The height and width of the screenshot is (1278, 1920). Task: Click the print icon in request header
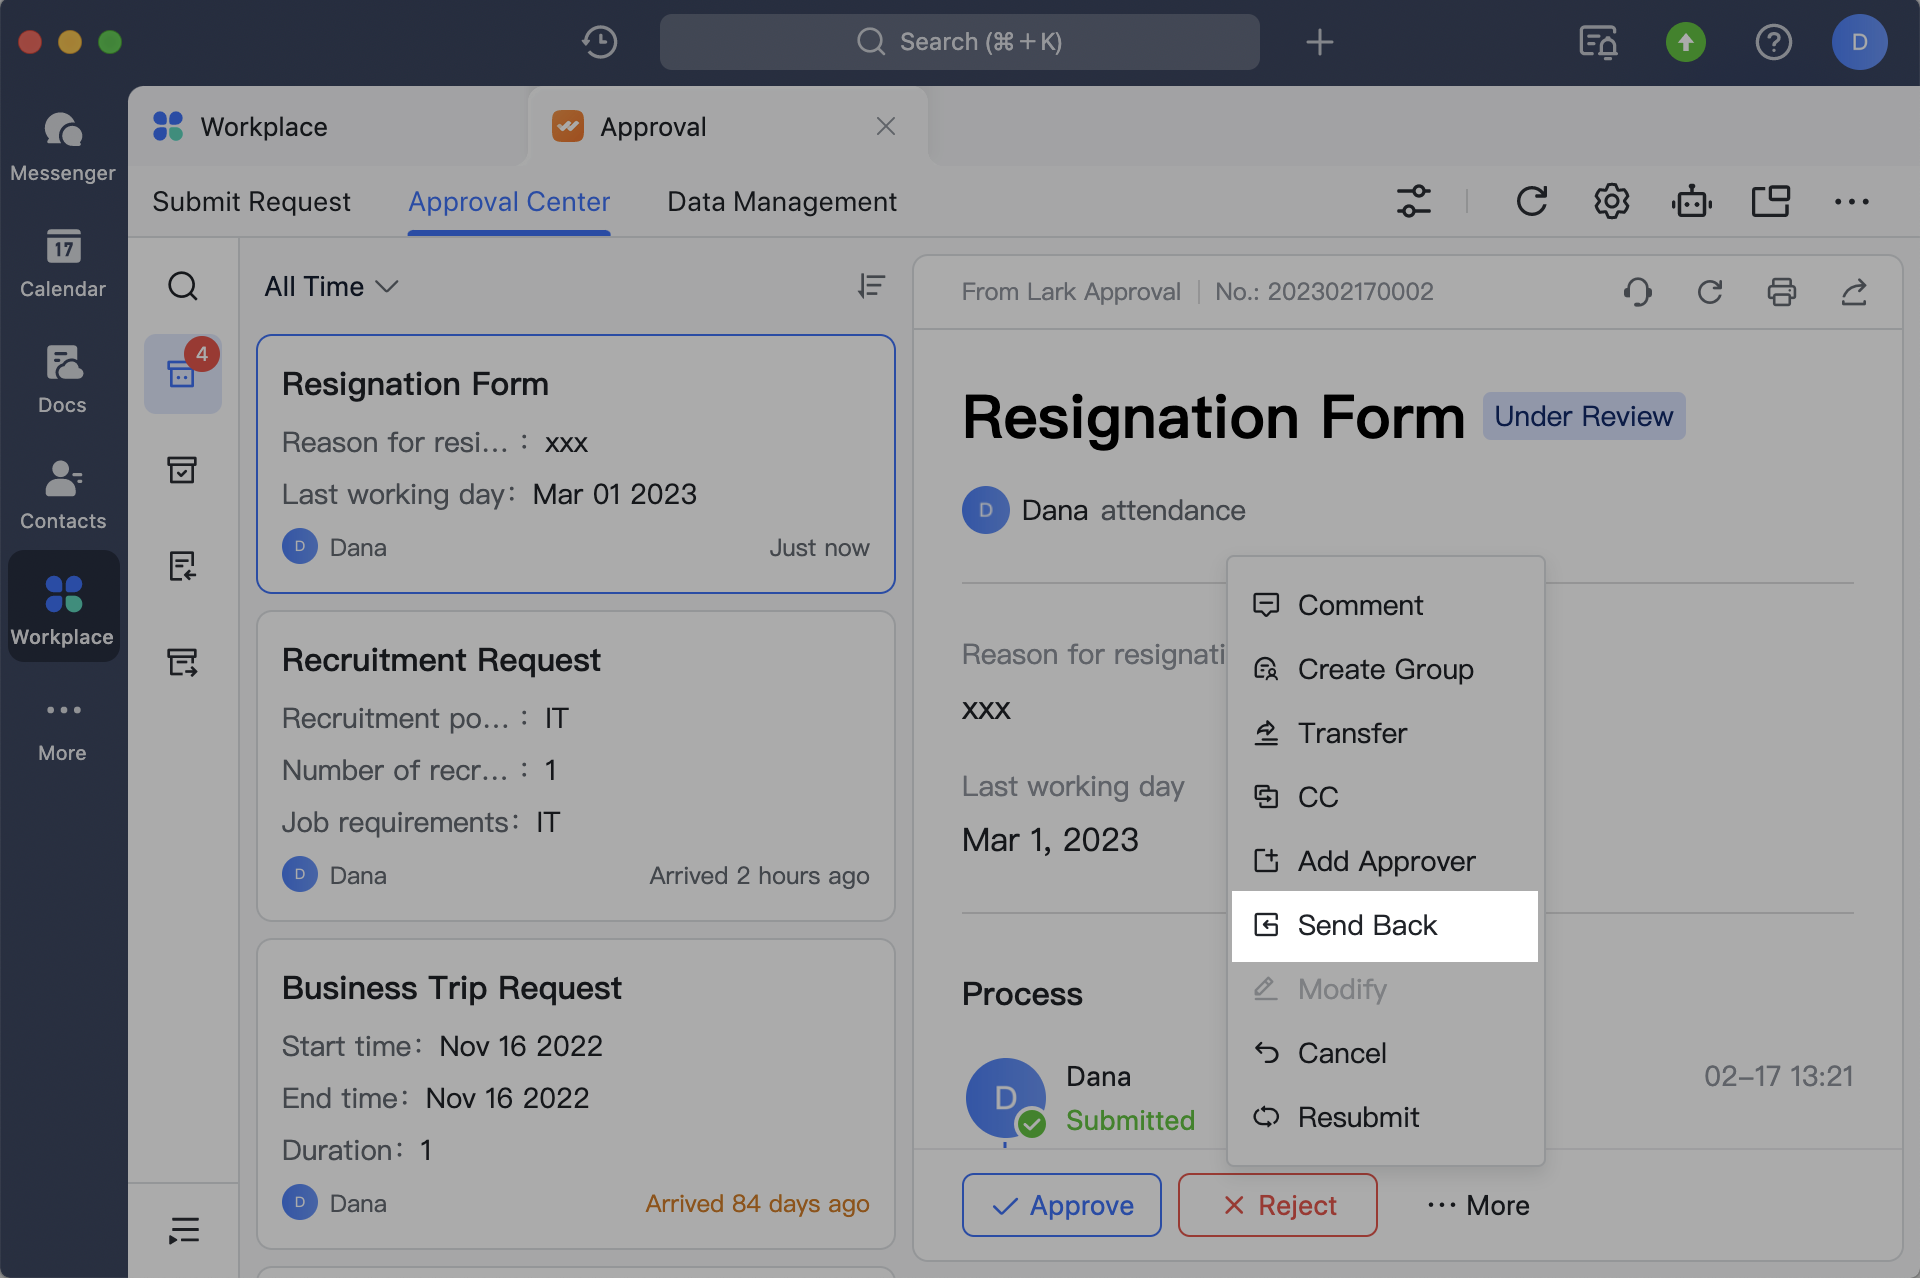[x=1781, y=292]
